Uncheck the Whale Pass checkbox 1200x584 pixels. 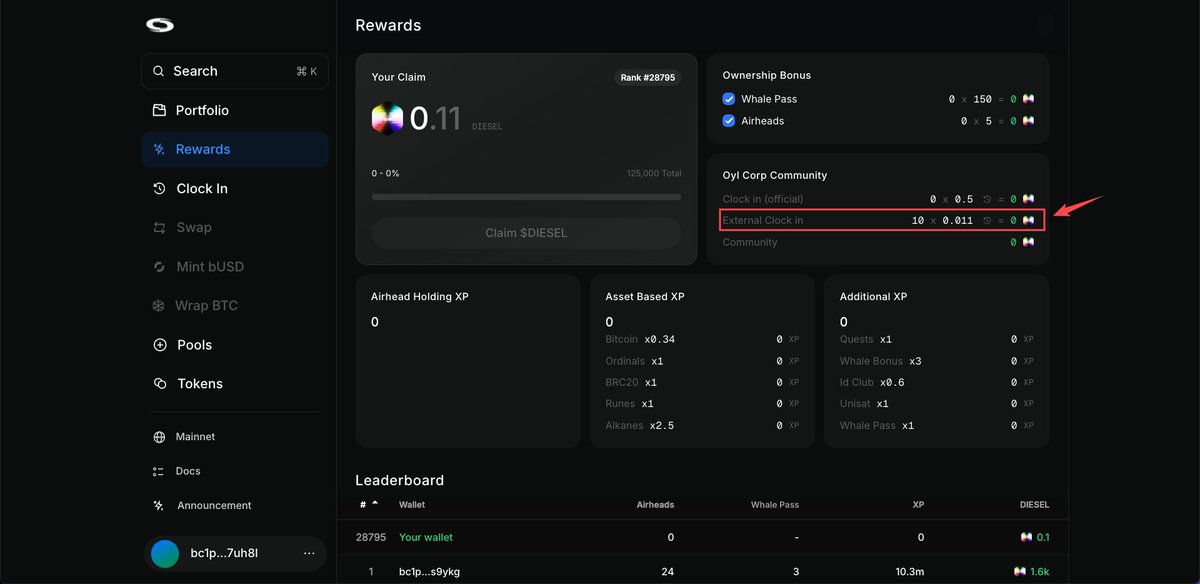(729, 99)
